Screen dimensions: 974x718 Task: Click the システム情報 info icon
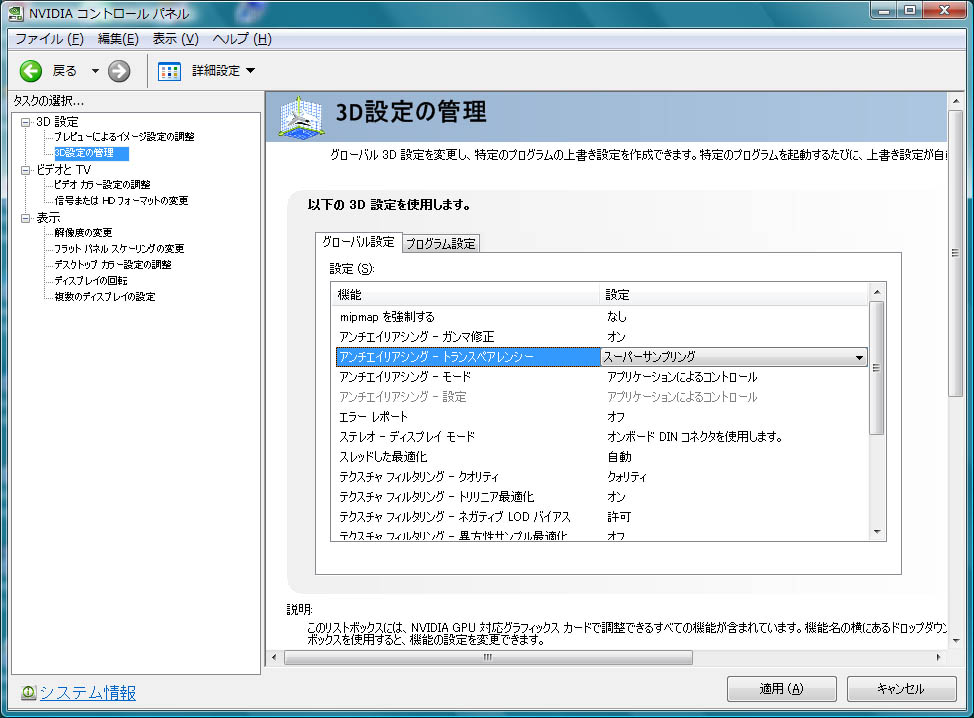[28, 692]
